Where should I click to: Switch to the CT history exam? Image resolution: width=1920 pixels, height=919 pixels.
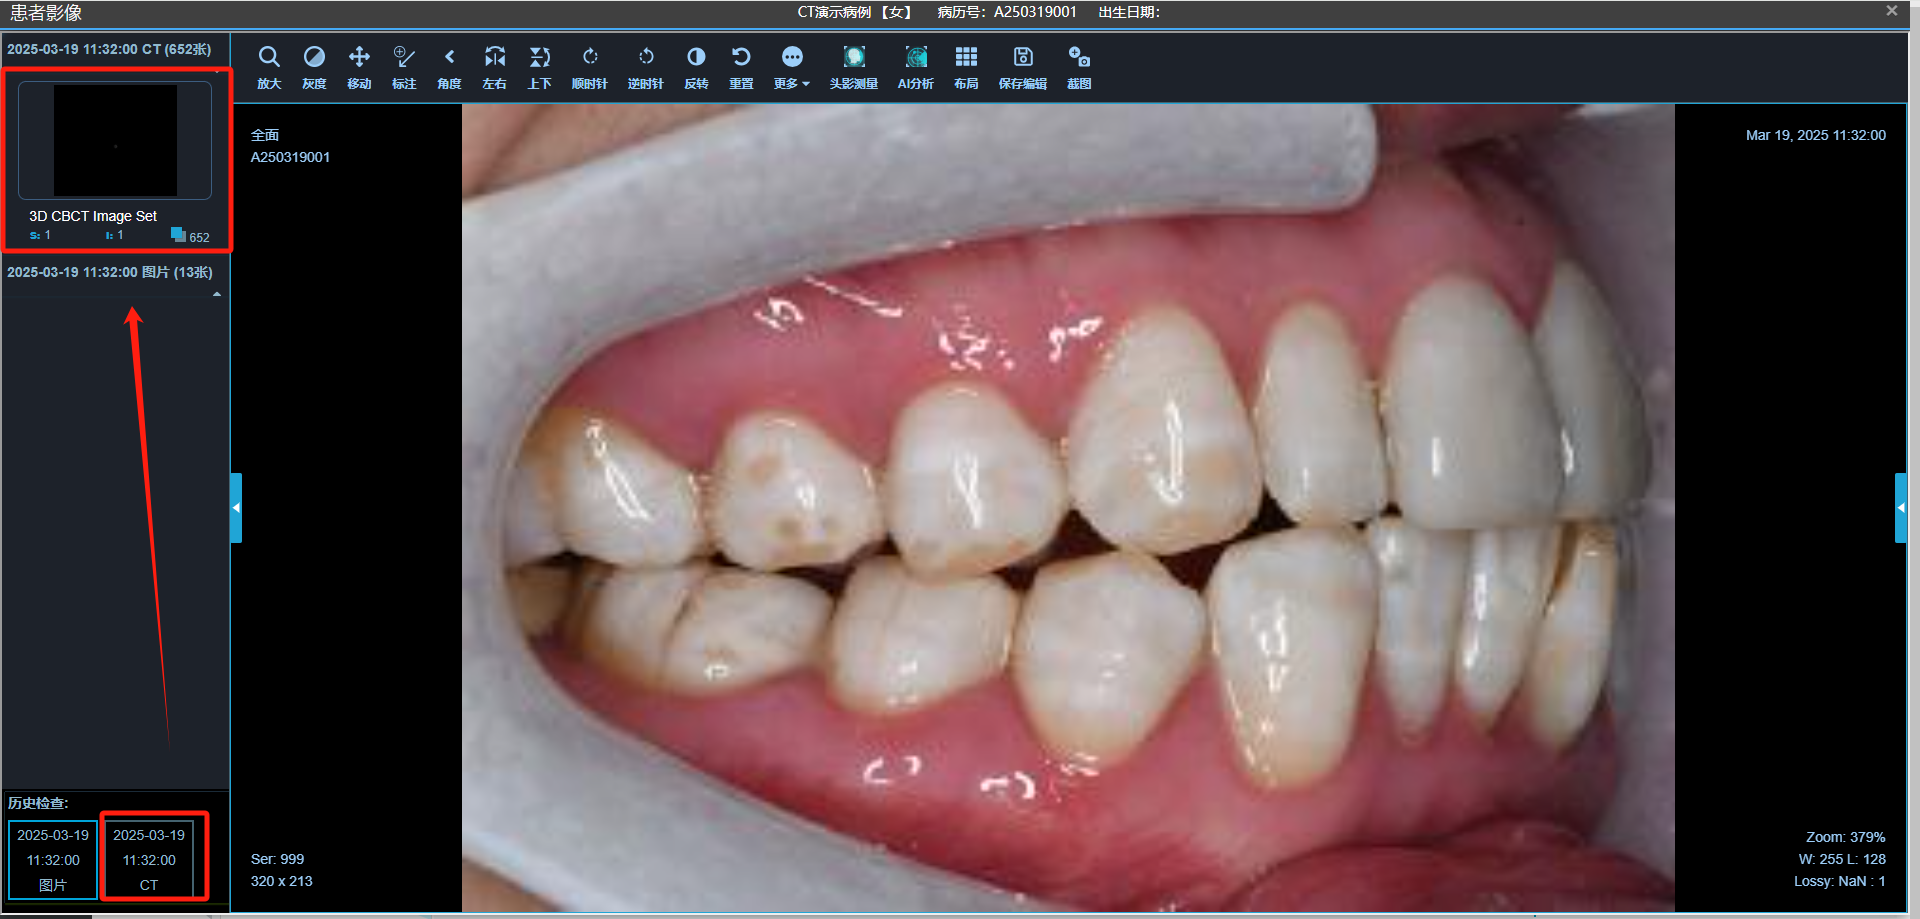tap(152, 858)
